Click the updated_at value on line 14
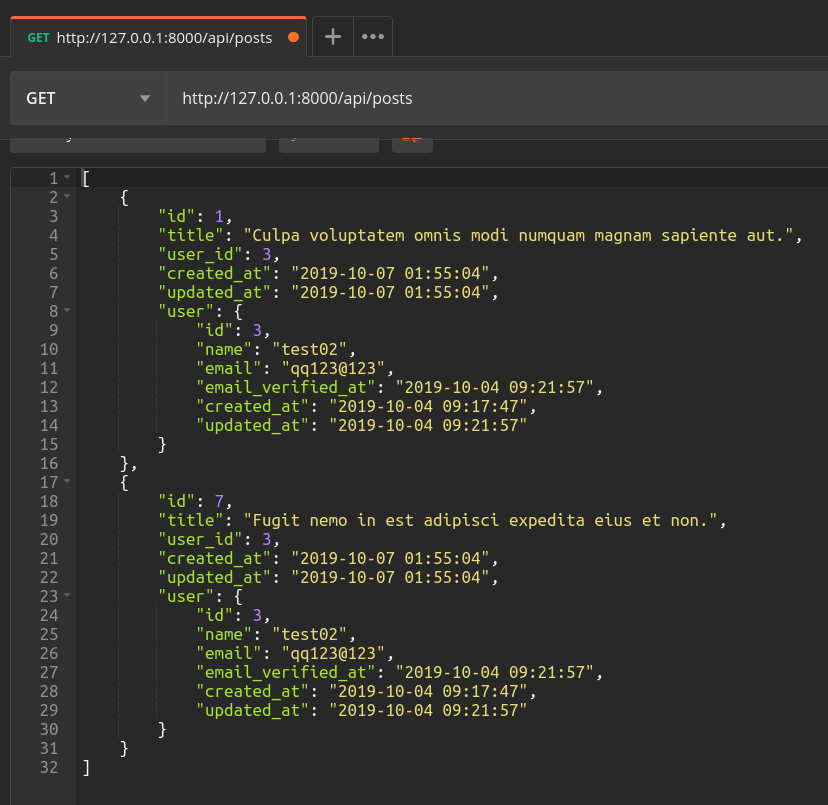This screenshot has height=805, width=828. click(428, 425)
